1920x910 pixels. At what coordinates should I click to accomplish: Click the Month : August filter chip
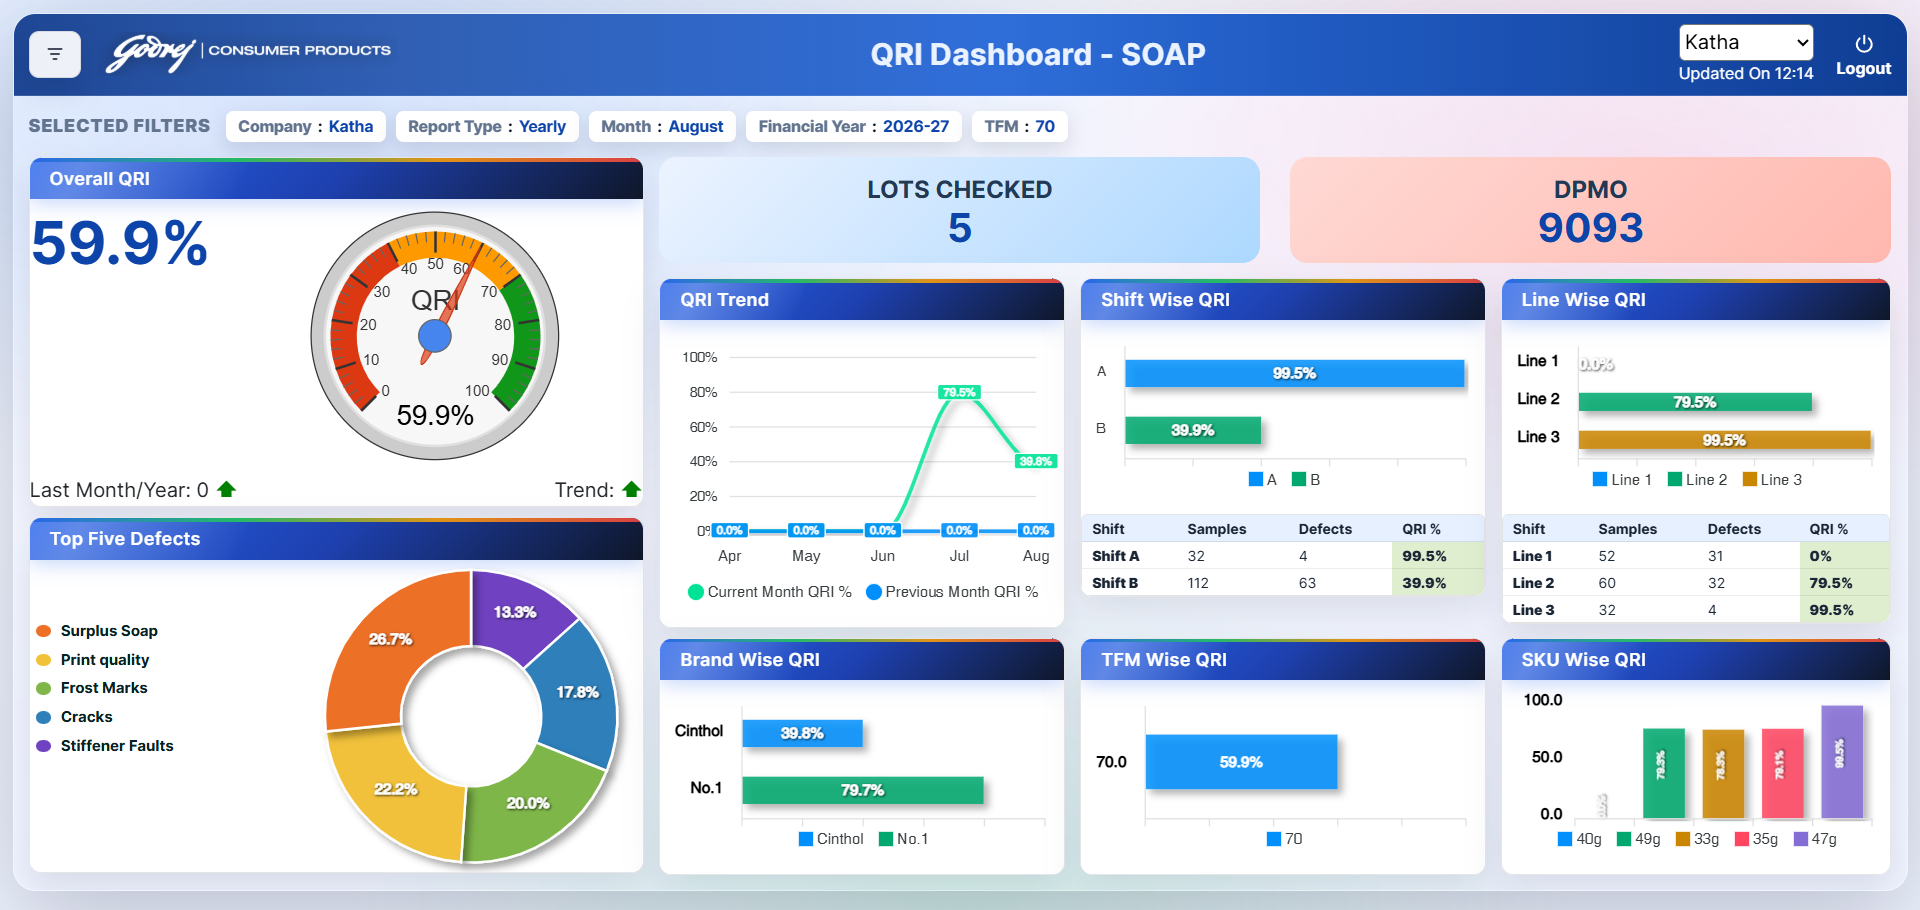662,126
